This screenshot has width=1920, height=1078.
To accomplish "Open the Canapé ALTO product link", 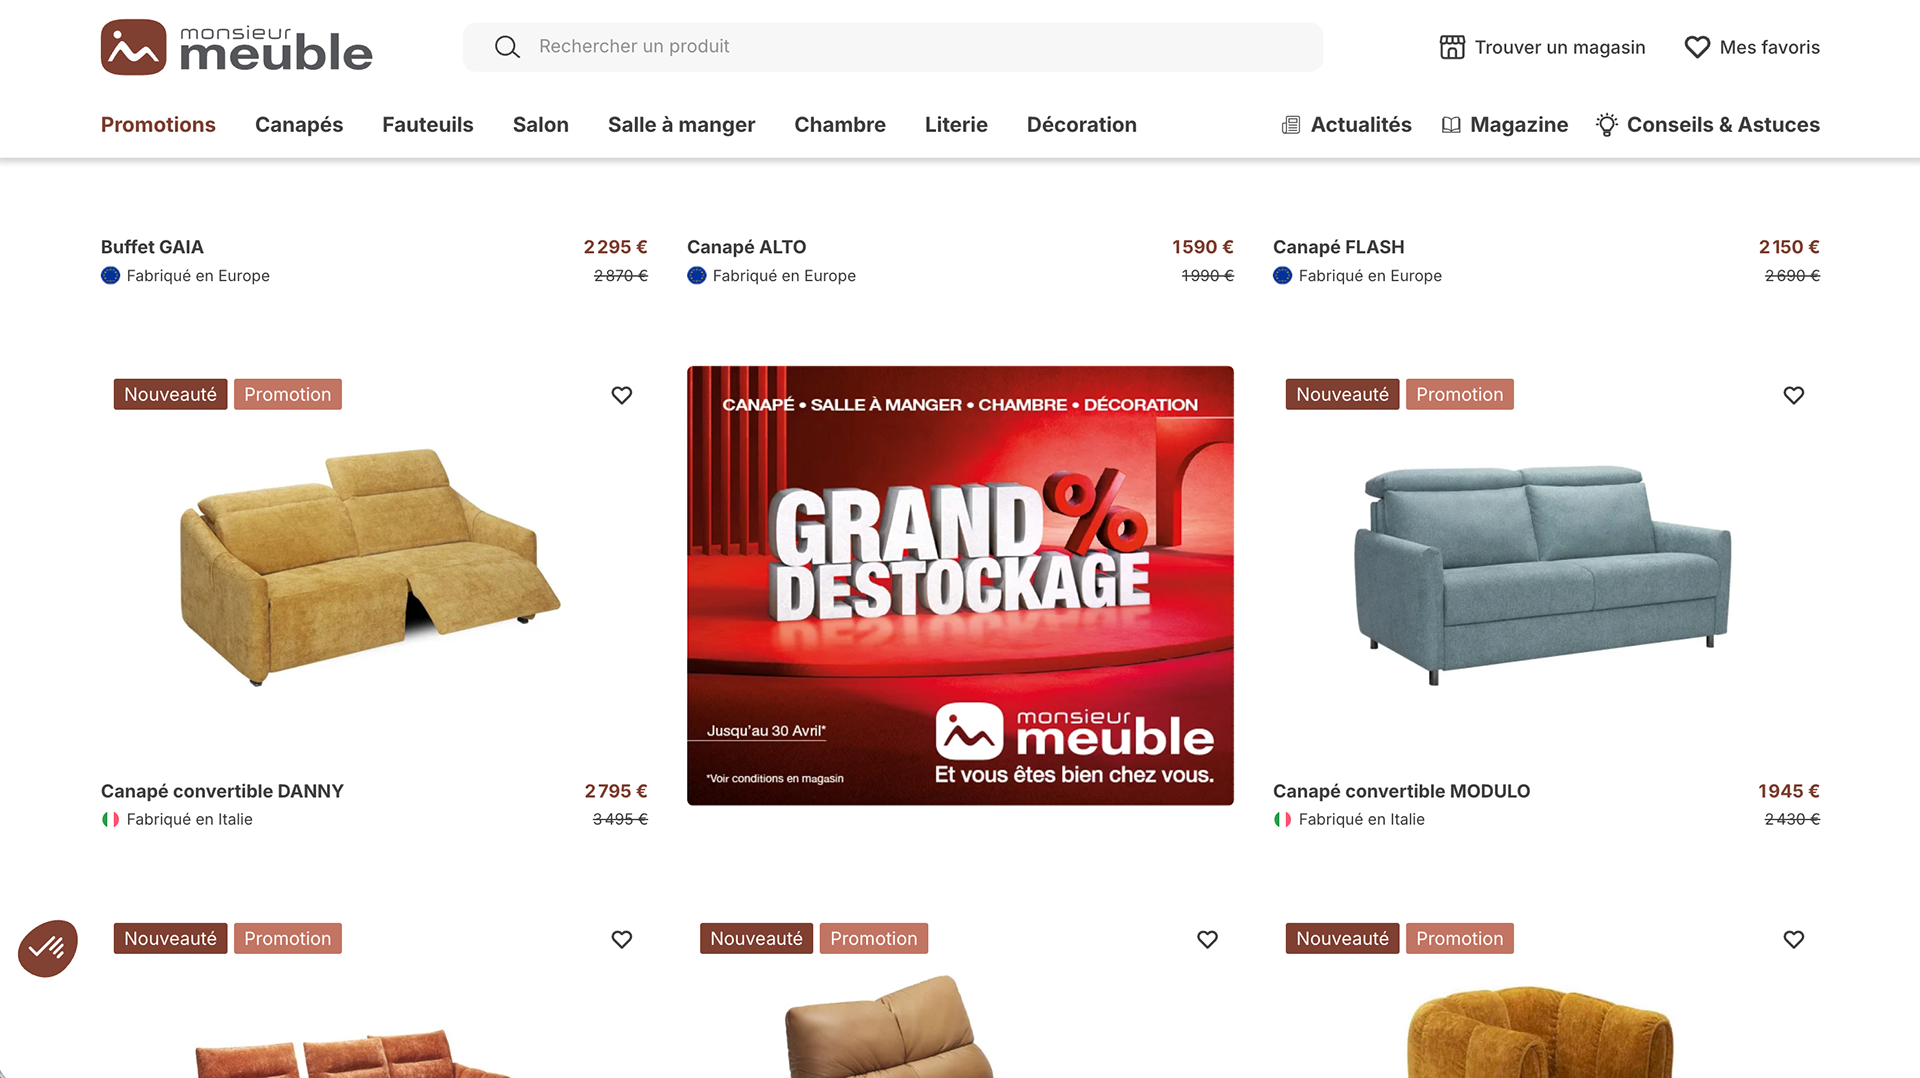I will 746,247.
